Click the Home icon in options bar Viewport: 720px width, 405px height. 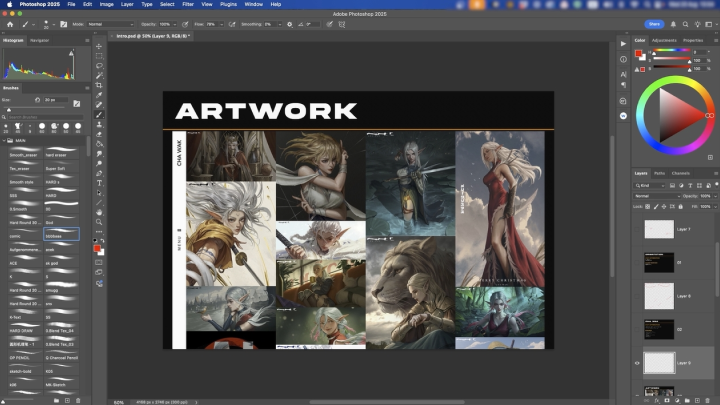click(x=10, y=24)
